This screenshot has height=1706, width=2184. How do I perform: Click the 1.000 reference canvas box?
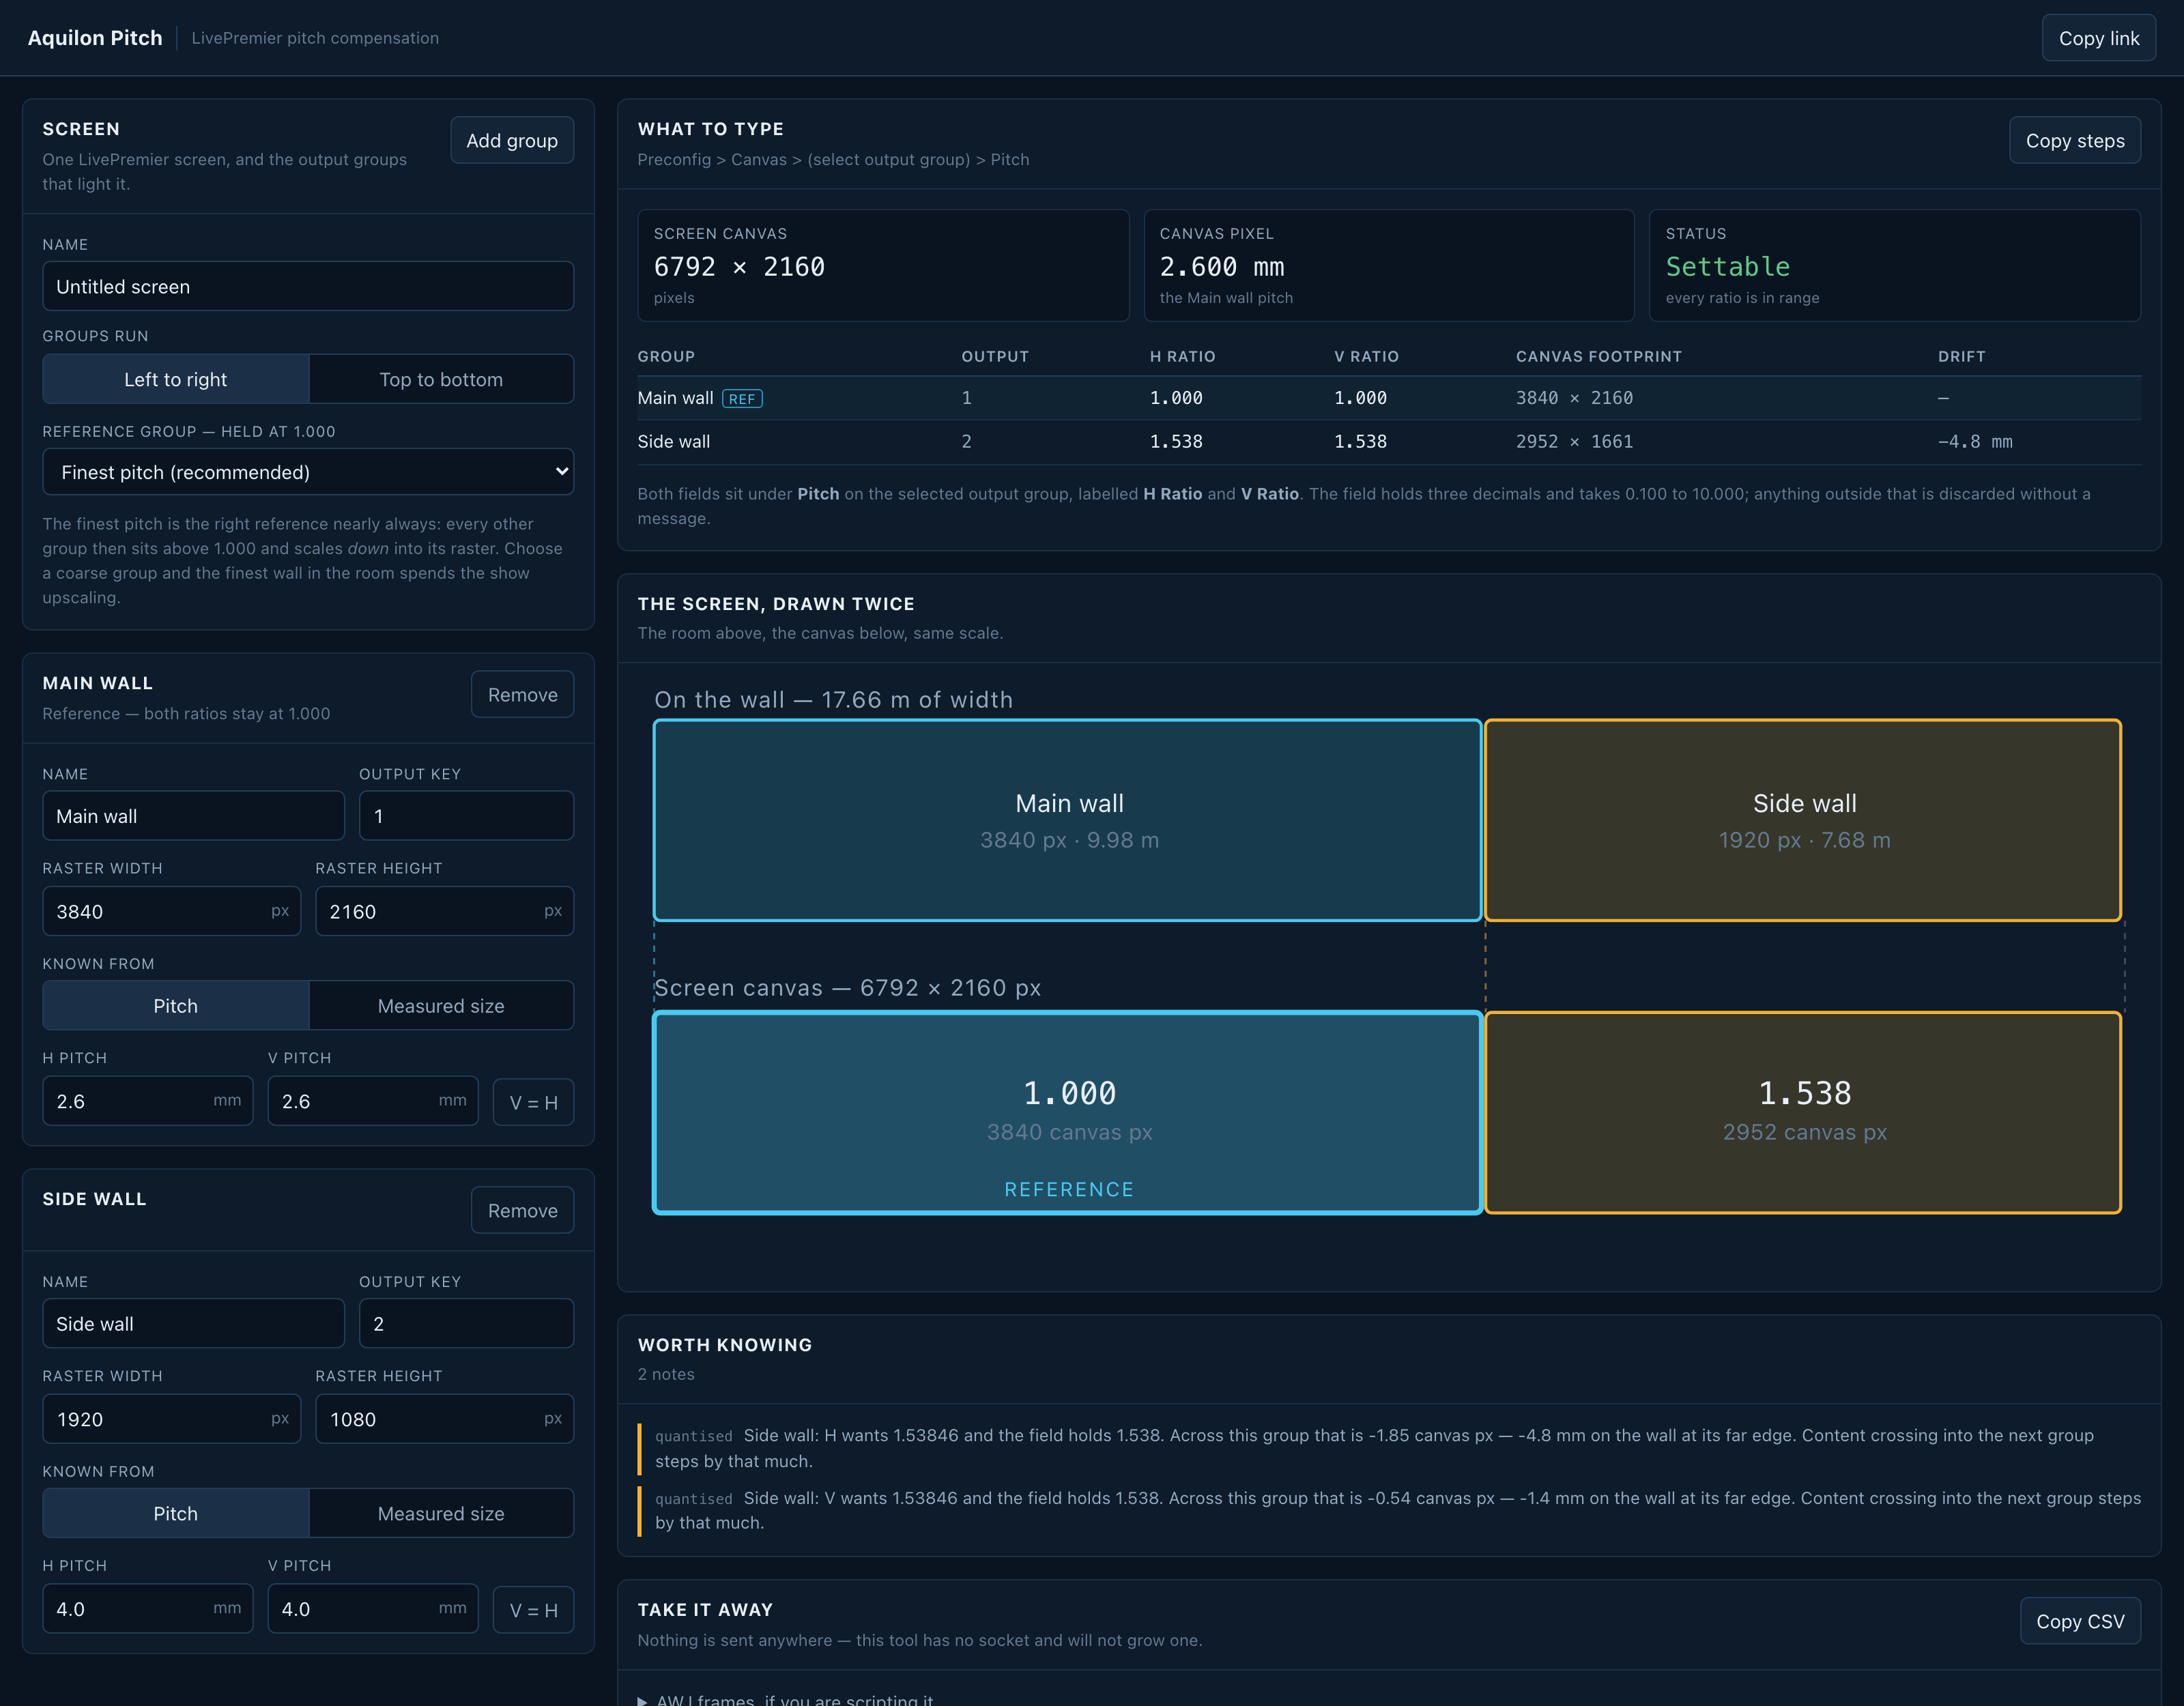click(1067, 1113)
